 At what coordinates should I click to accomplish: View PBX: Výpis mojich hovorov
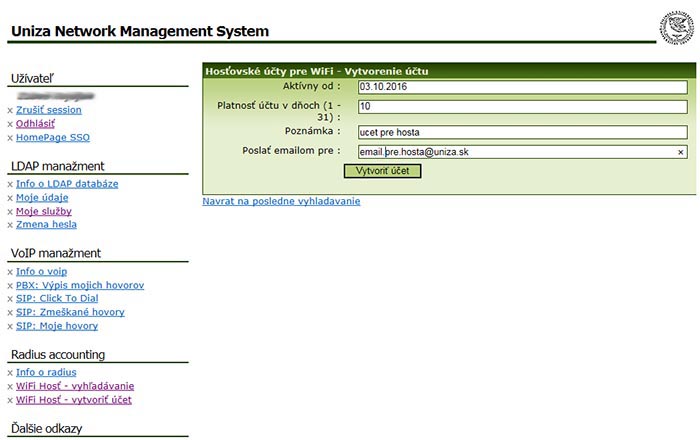click(80, 285)
